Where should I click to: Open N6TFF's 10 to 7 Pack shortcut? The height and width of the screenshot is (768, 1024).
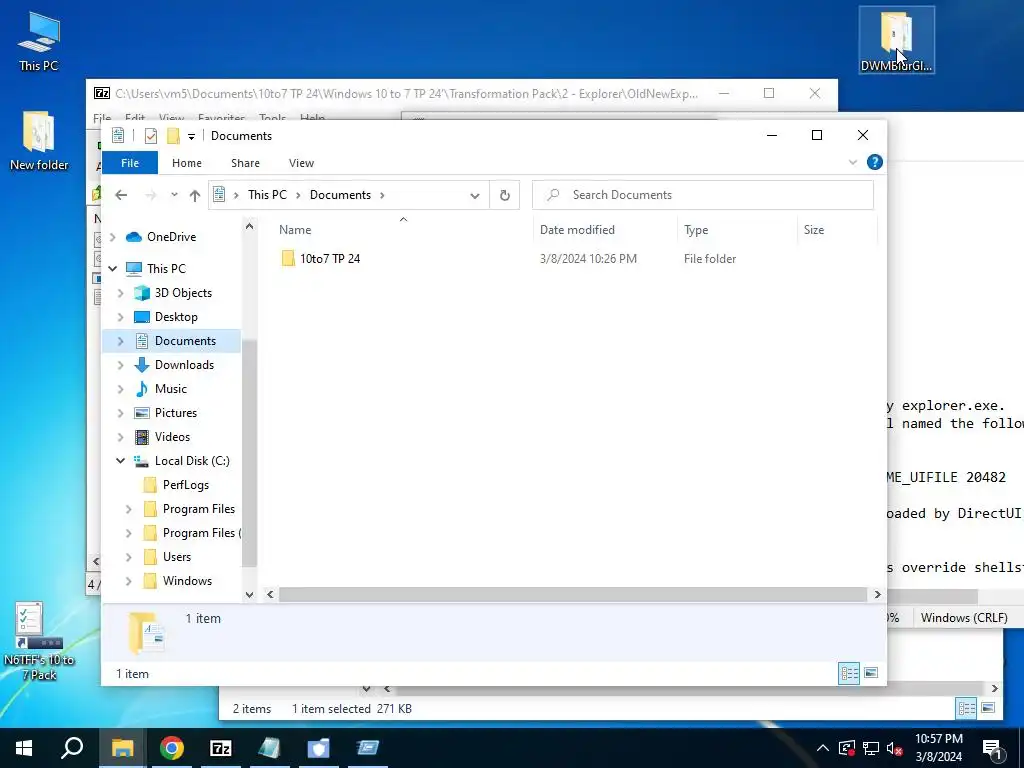point(39,641)
